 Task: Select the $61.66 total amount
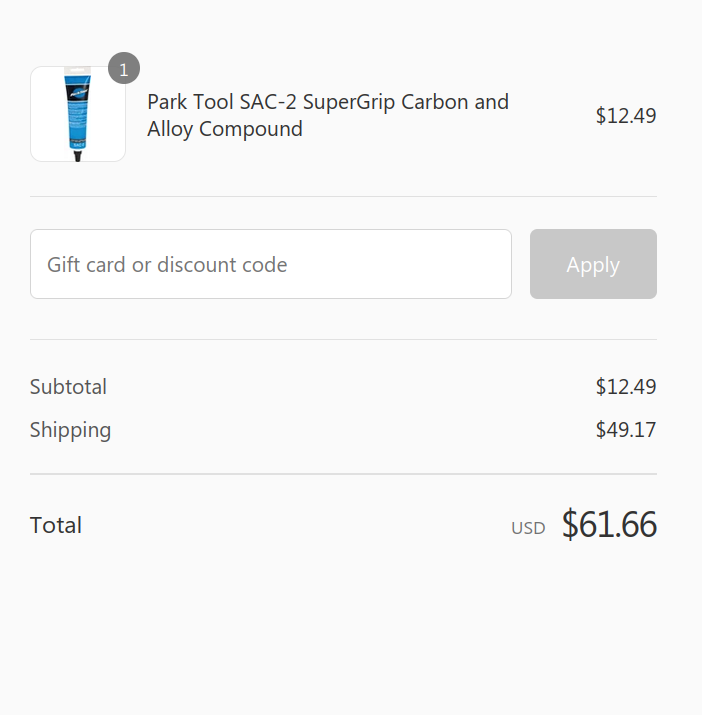tap(608, 525)
